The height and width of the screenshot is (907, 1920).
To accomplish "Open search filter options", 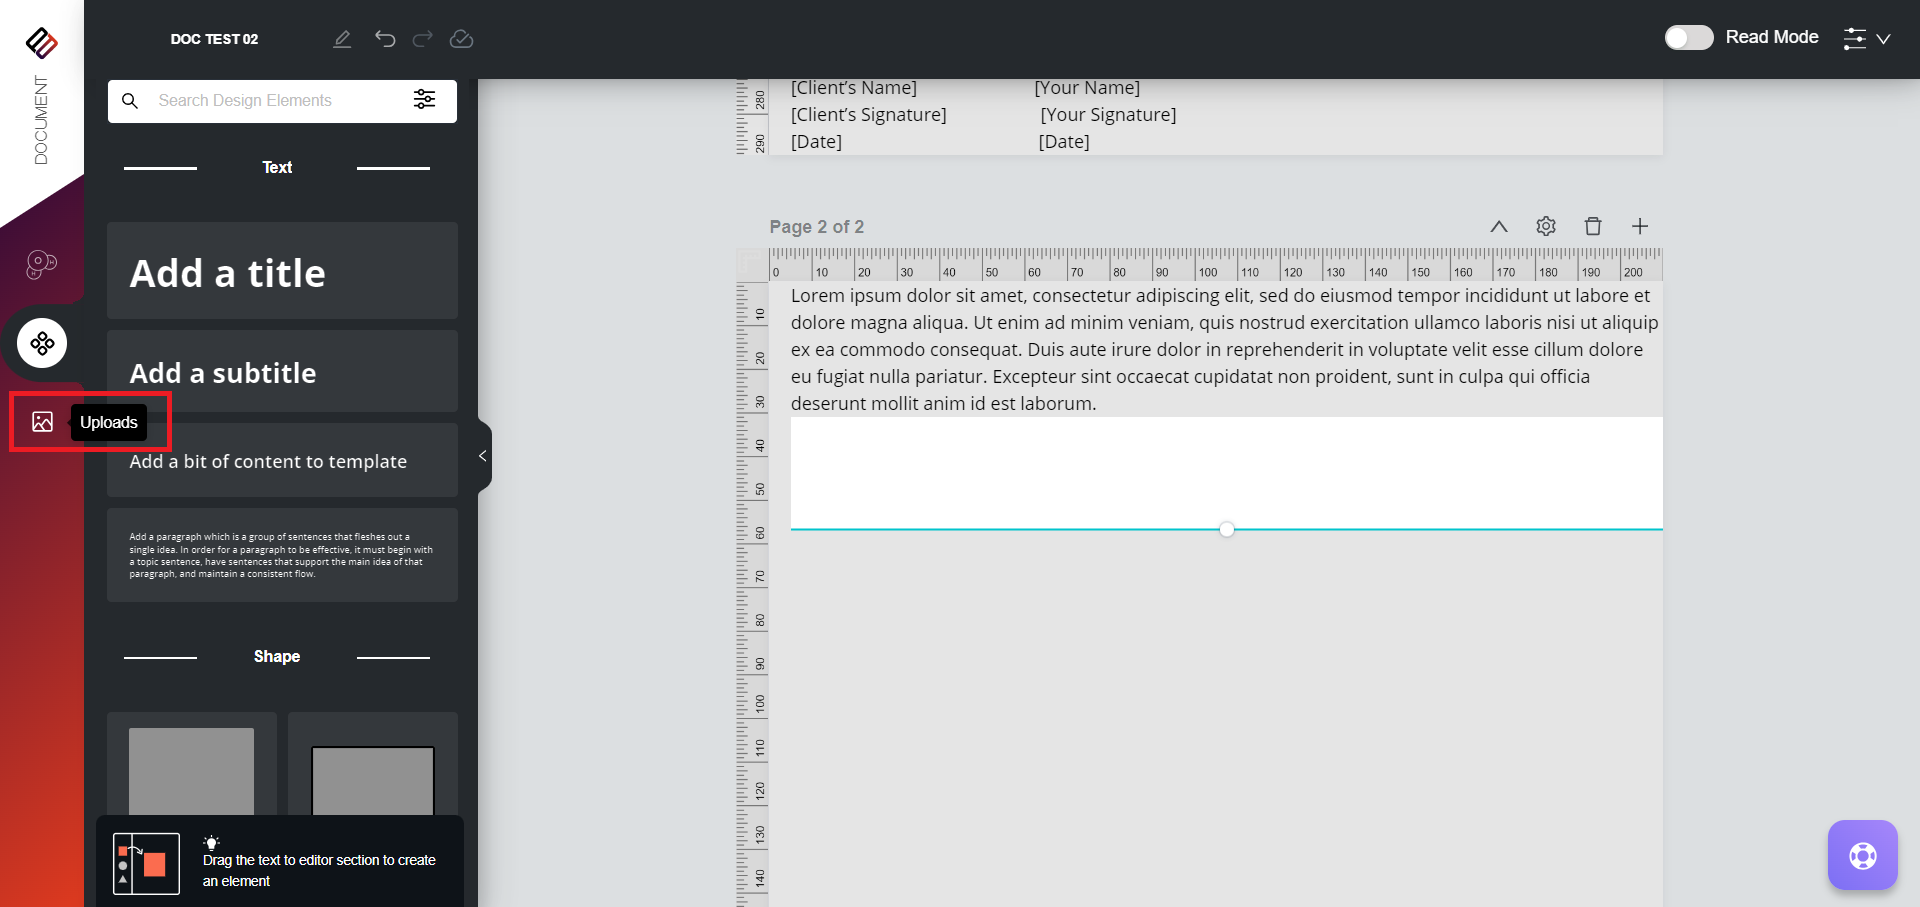I will [424, 100].
